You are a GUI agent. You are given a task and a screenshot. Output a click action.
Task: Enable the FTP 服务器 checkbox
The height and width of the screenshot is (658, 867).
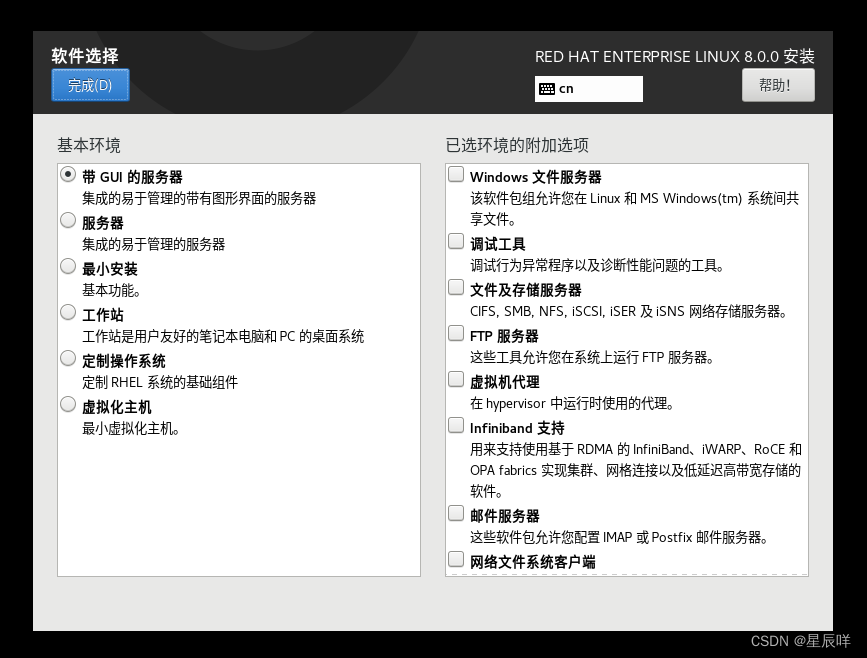[x=456, y=333]
